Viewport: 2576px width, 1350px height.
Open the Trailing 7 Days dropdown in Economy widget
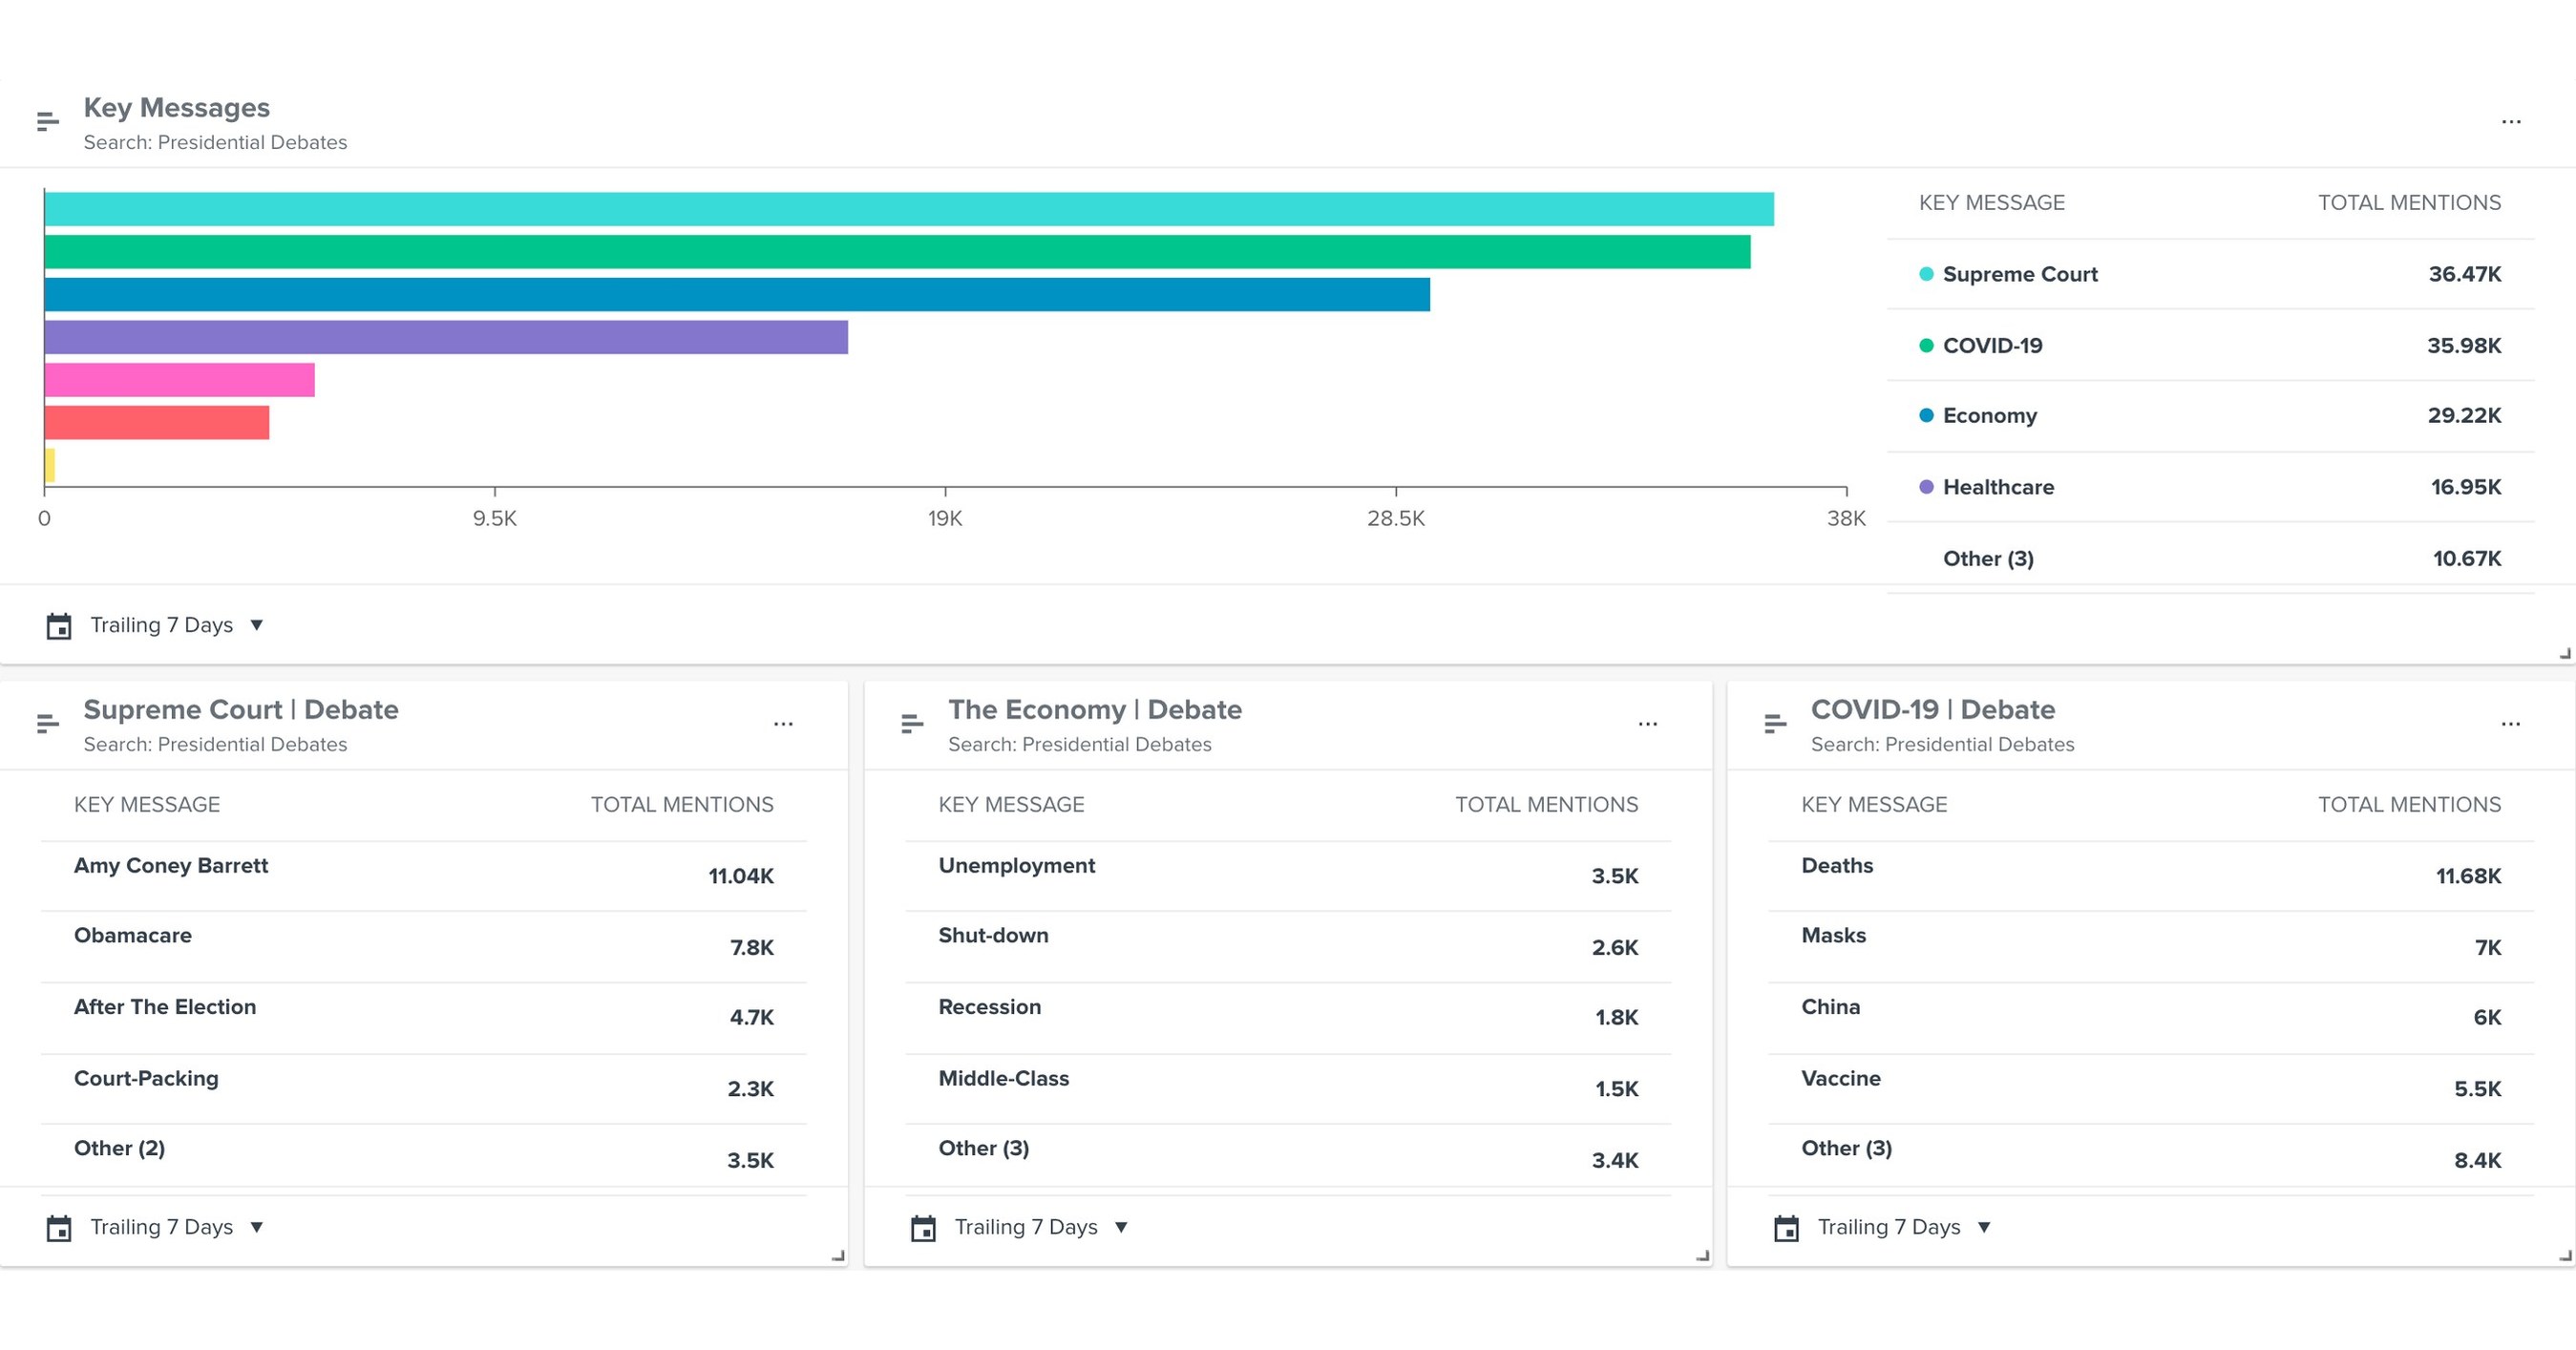tap(1042, 1227)
